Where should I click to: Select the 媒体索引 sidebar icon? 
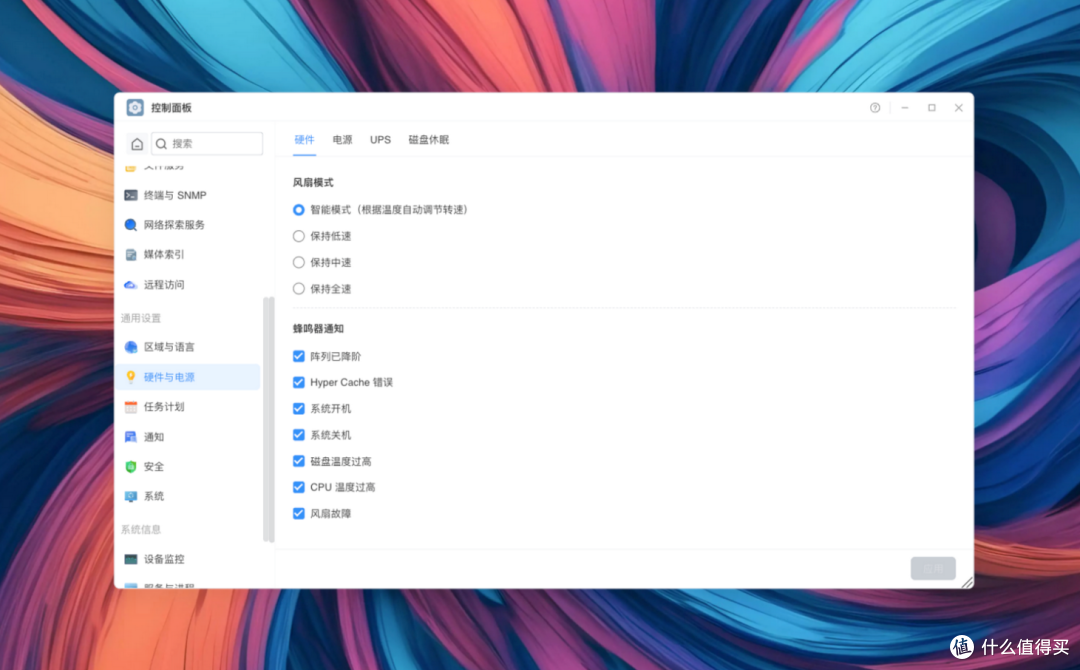click(130, 255)
